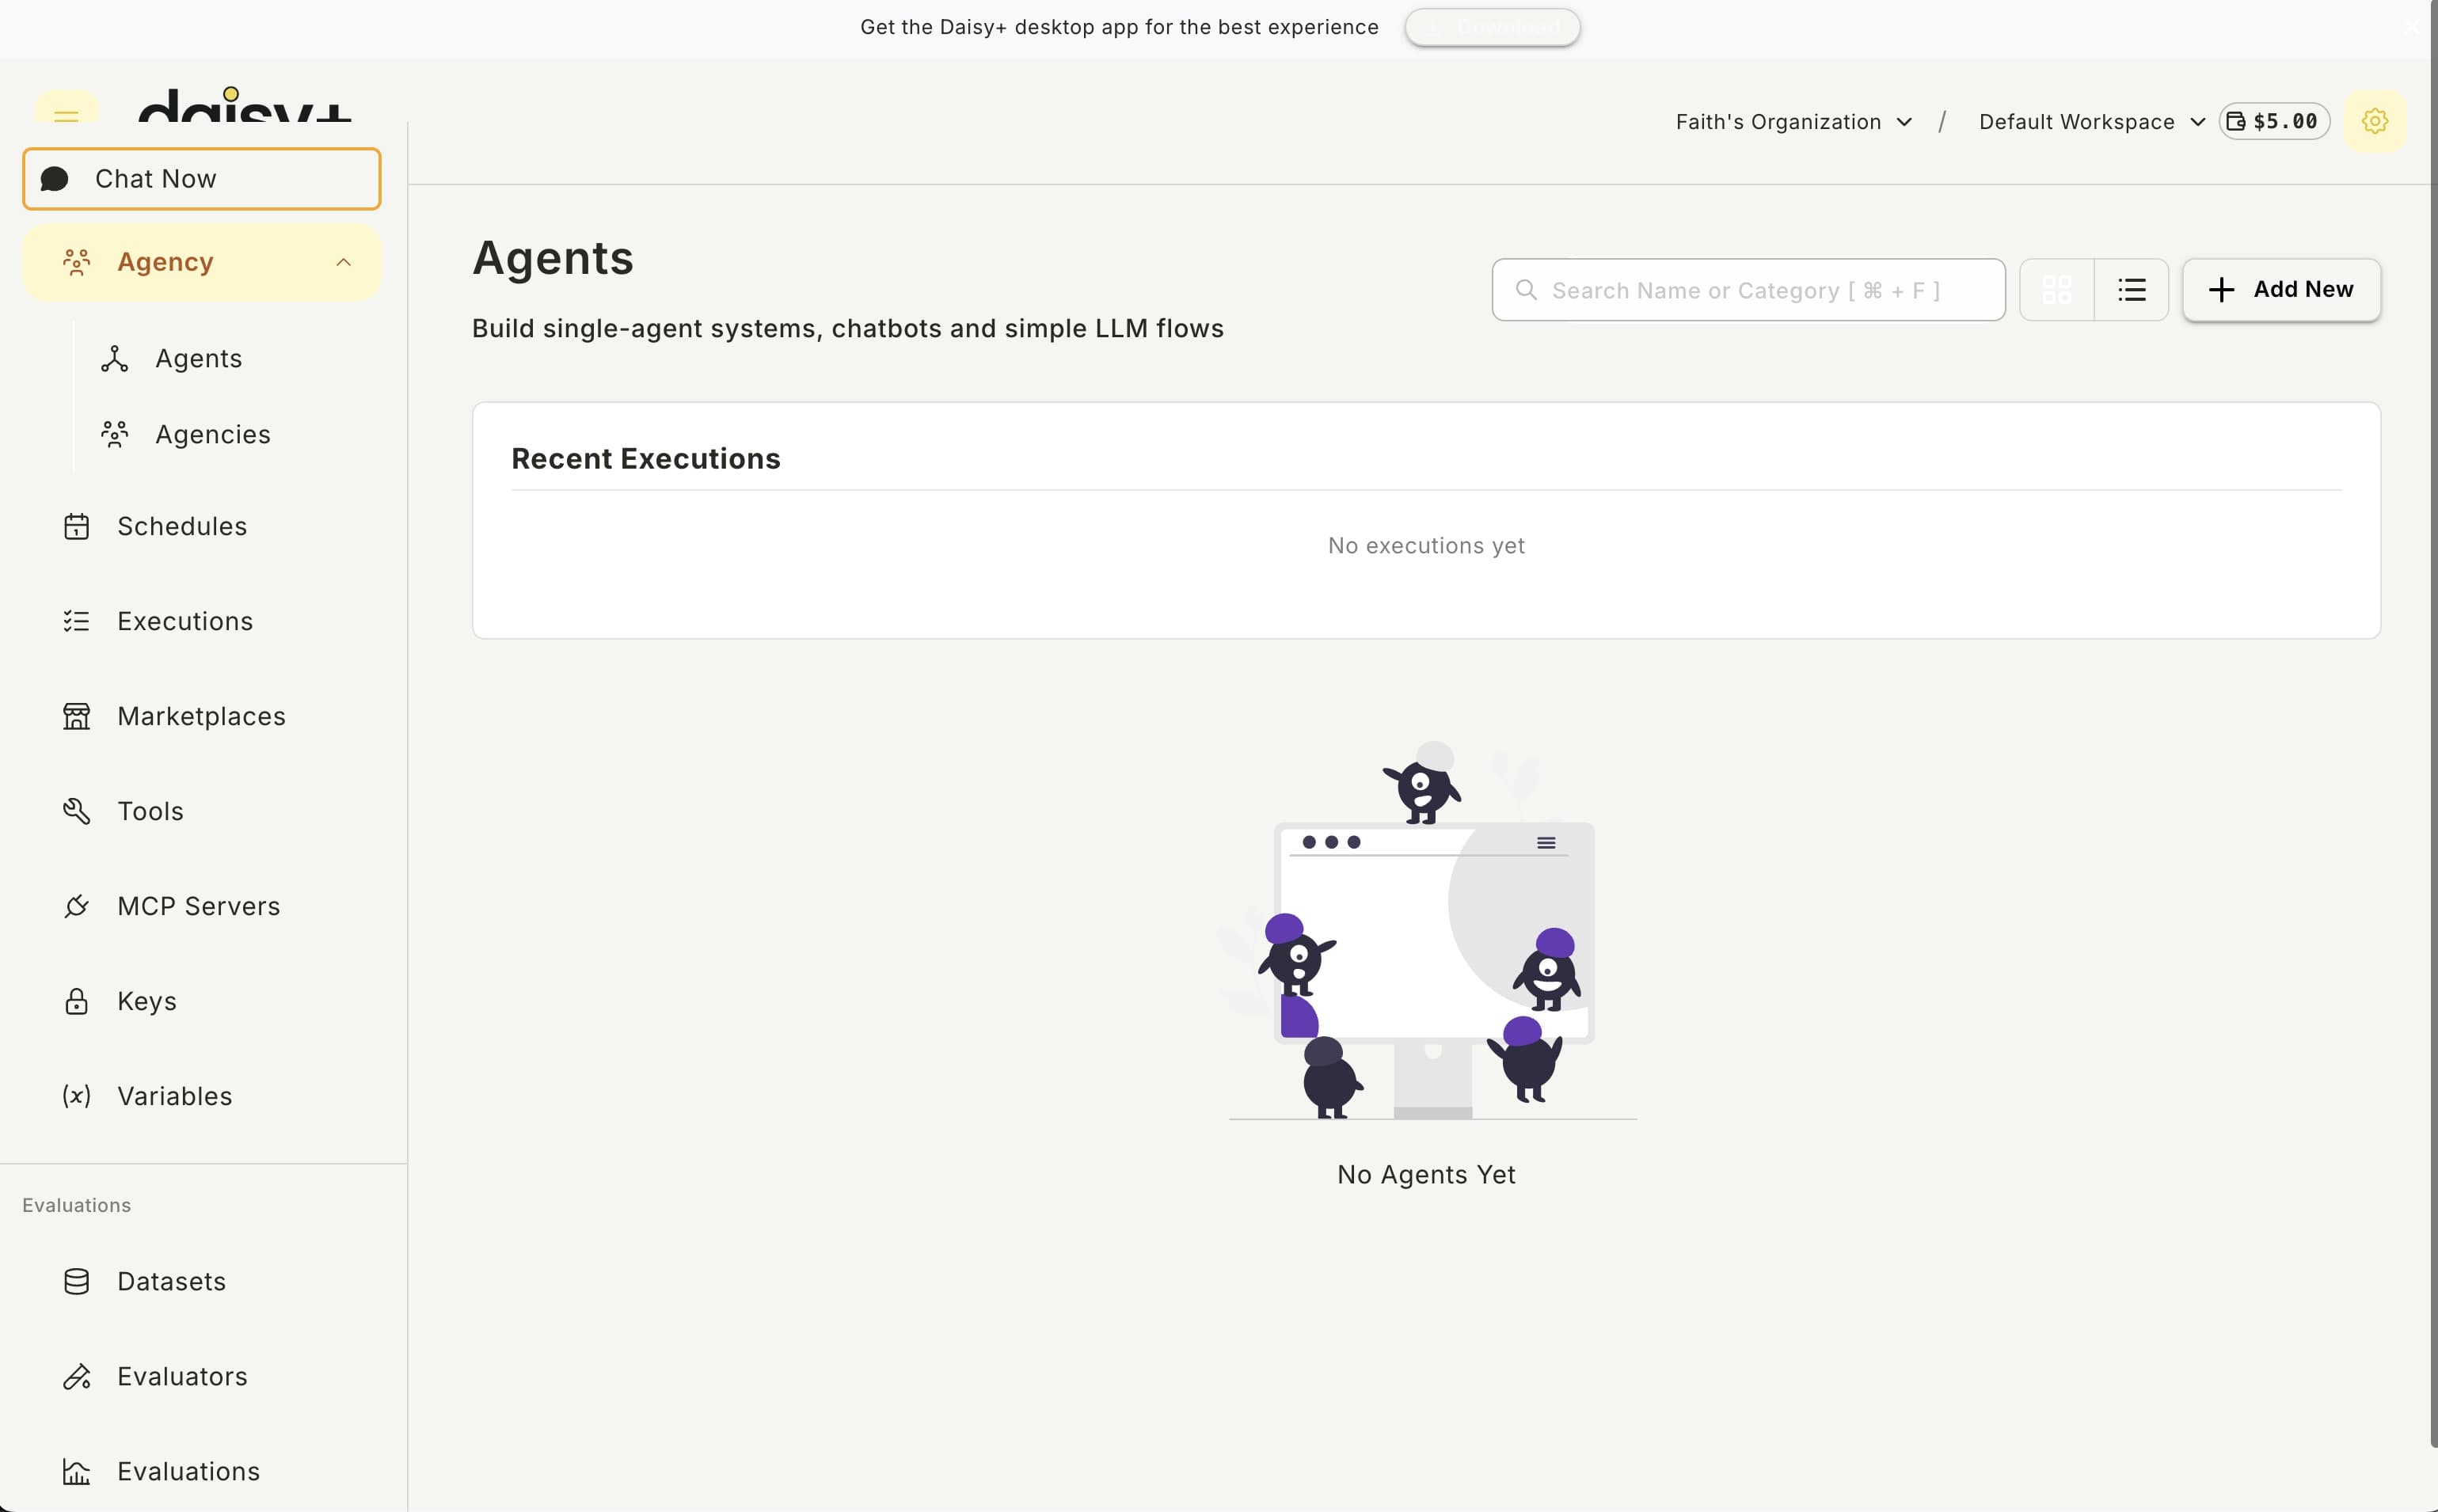Open the settings gear icon
This screenshot has width=2438, height=1512.
pos(2375,121)
